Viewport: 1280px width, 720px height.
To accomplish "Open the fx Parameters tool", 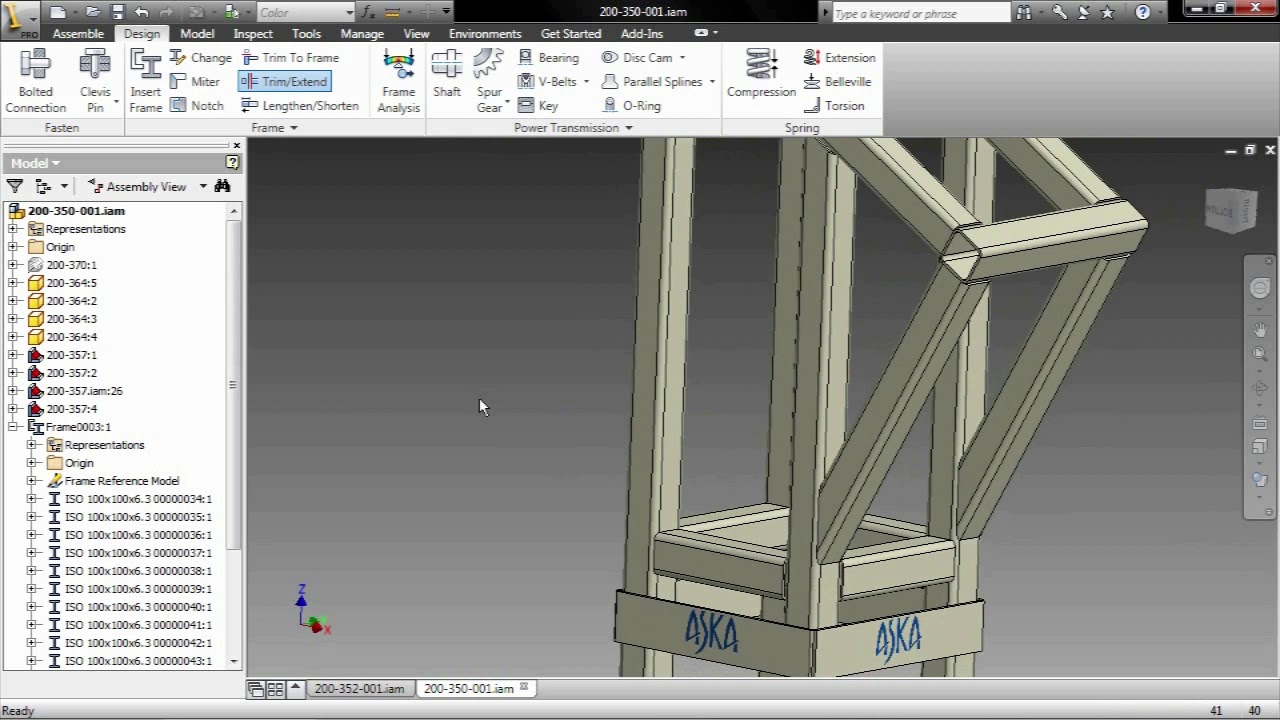I will click(x=368, y=12).
